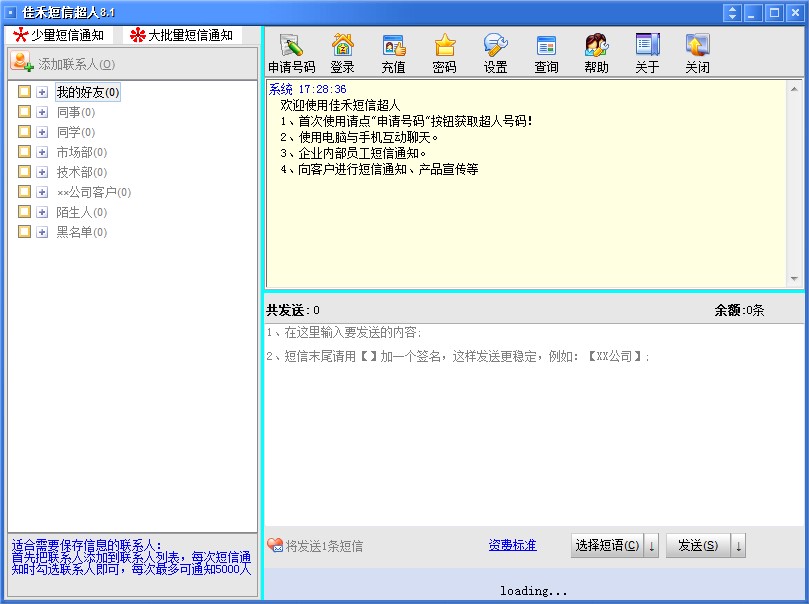Check the 黑名单 blacklist checkbox
This screenshot has width=809, height=604.
25,231
